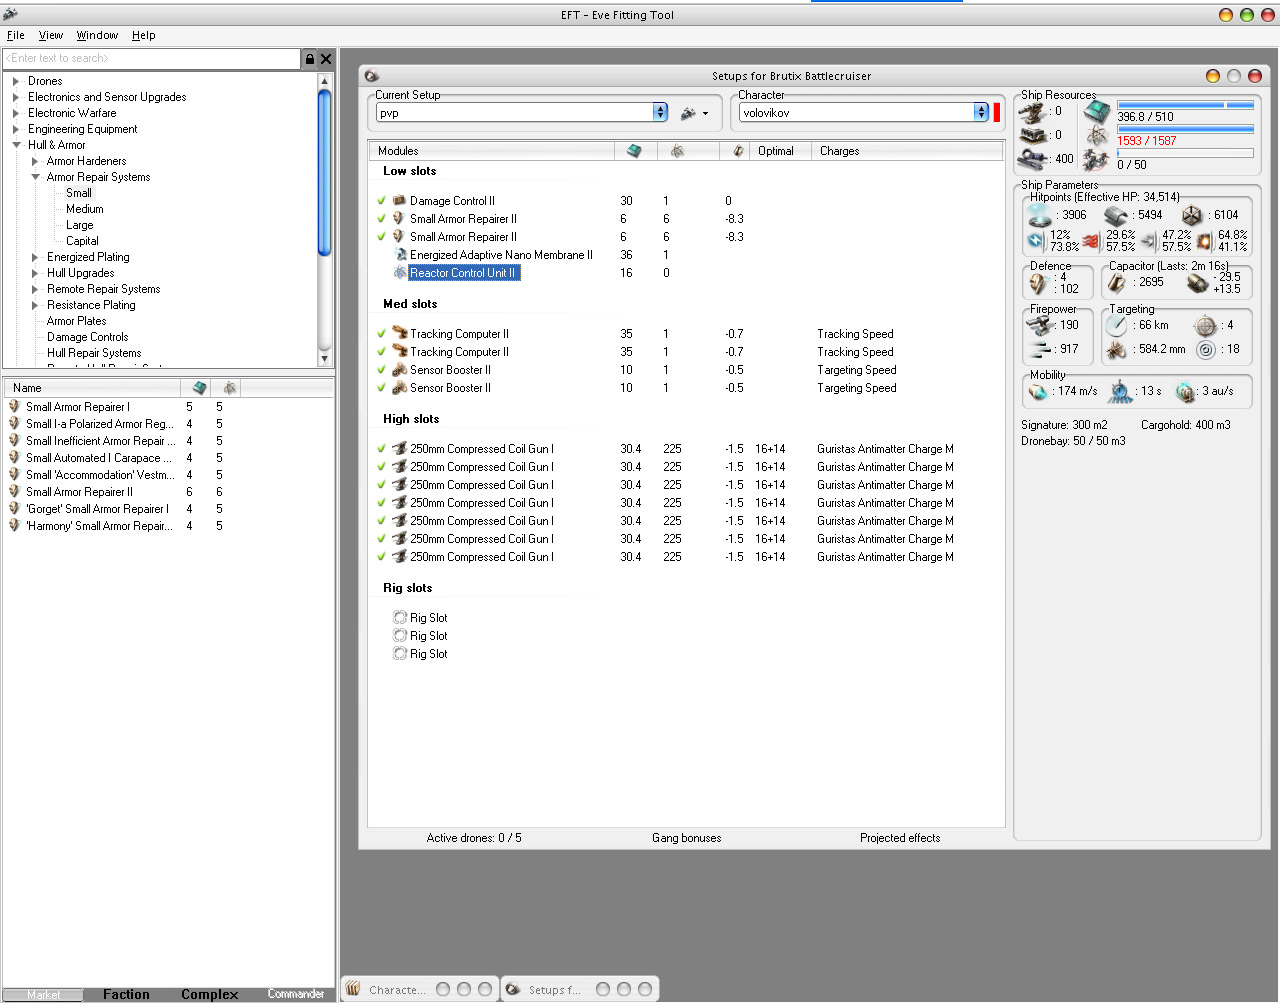
Task: Expand the Drones tree category
Action: pyautogui.click(x=16, y=81)
